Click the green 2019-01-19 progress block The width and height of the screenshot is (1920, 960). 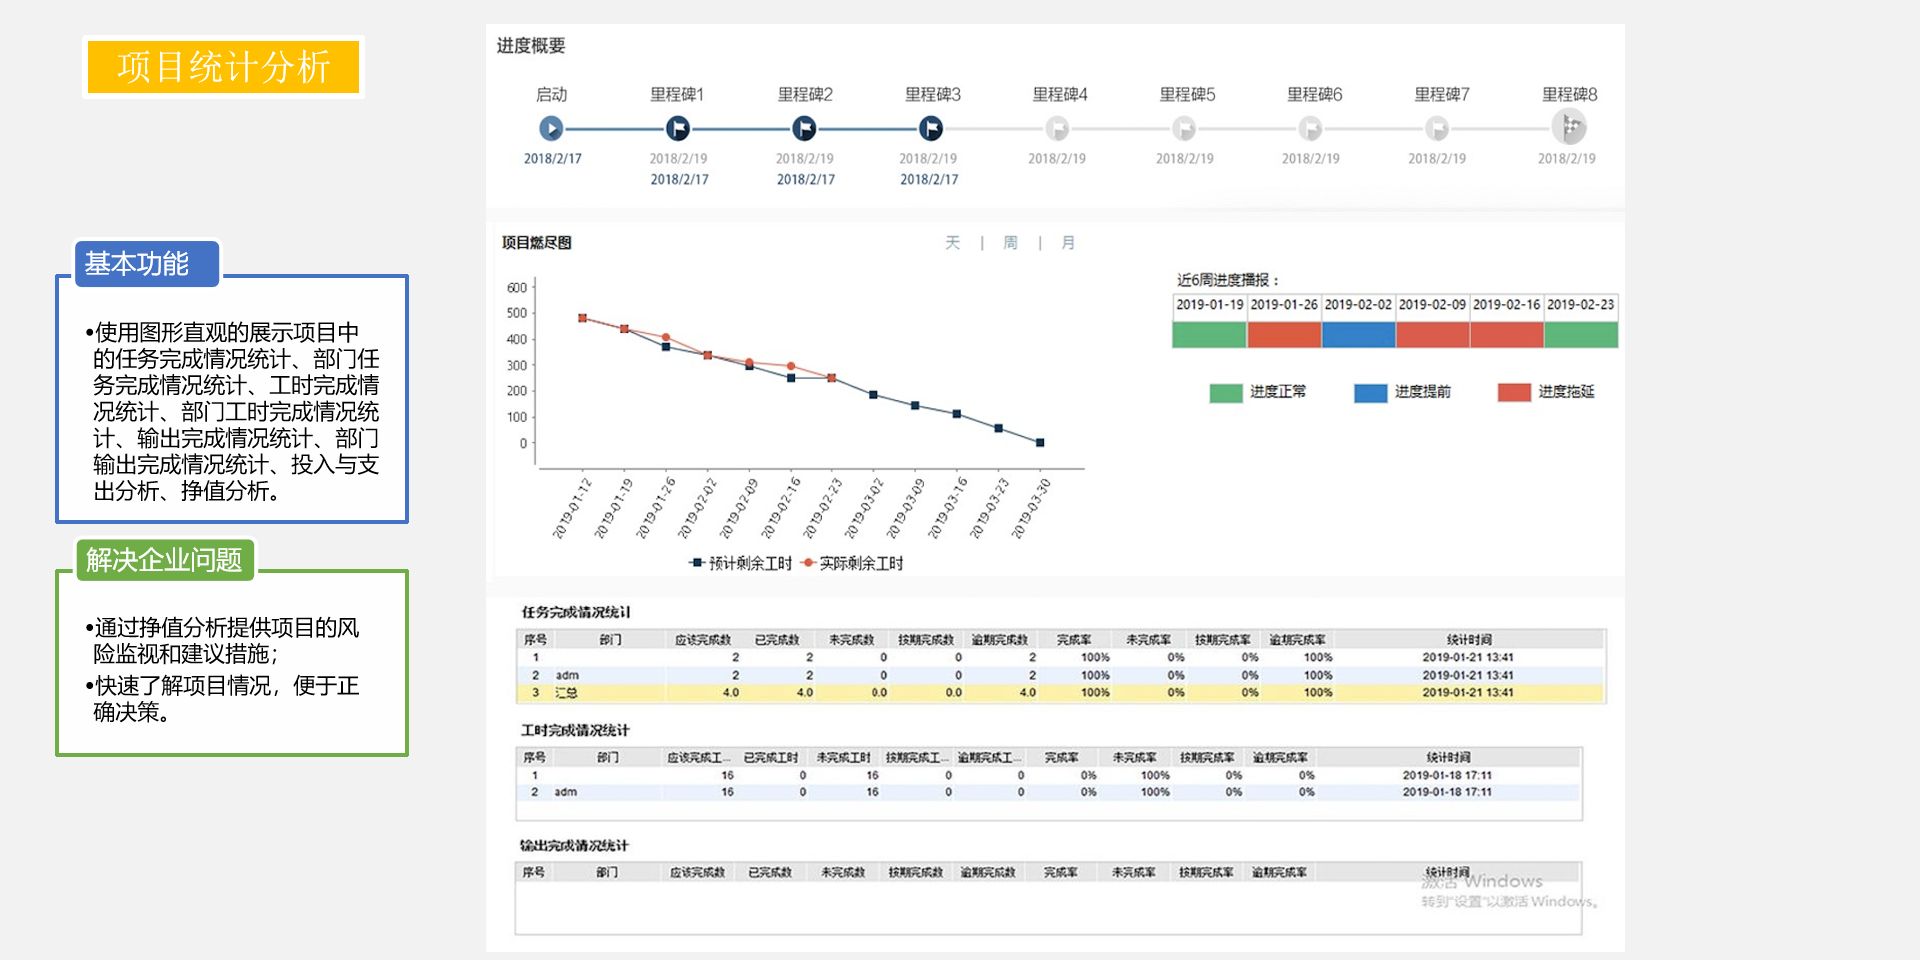coord(1208,335)
